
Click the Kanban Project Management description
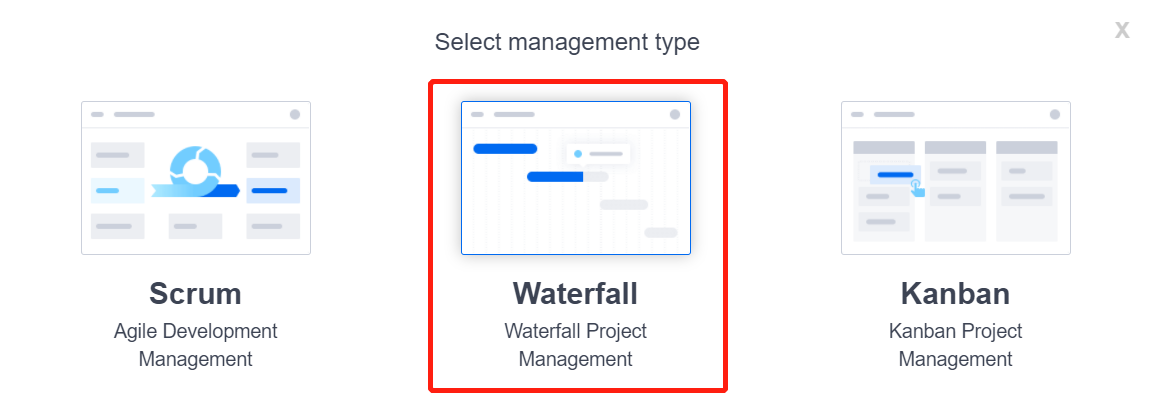[955, 344]
